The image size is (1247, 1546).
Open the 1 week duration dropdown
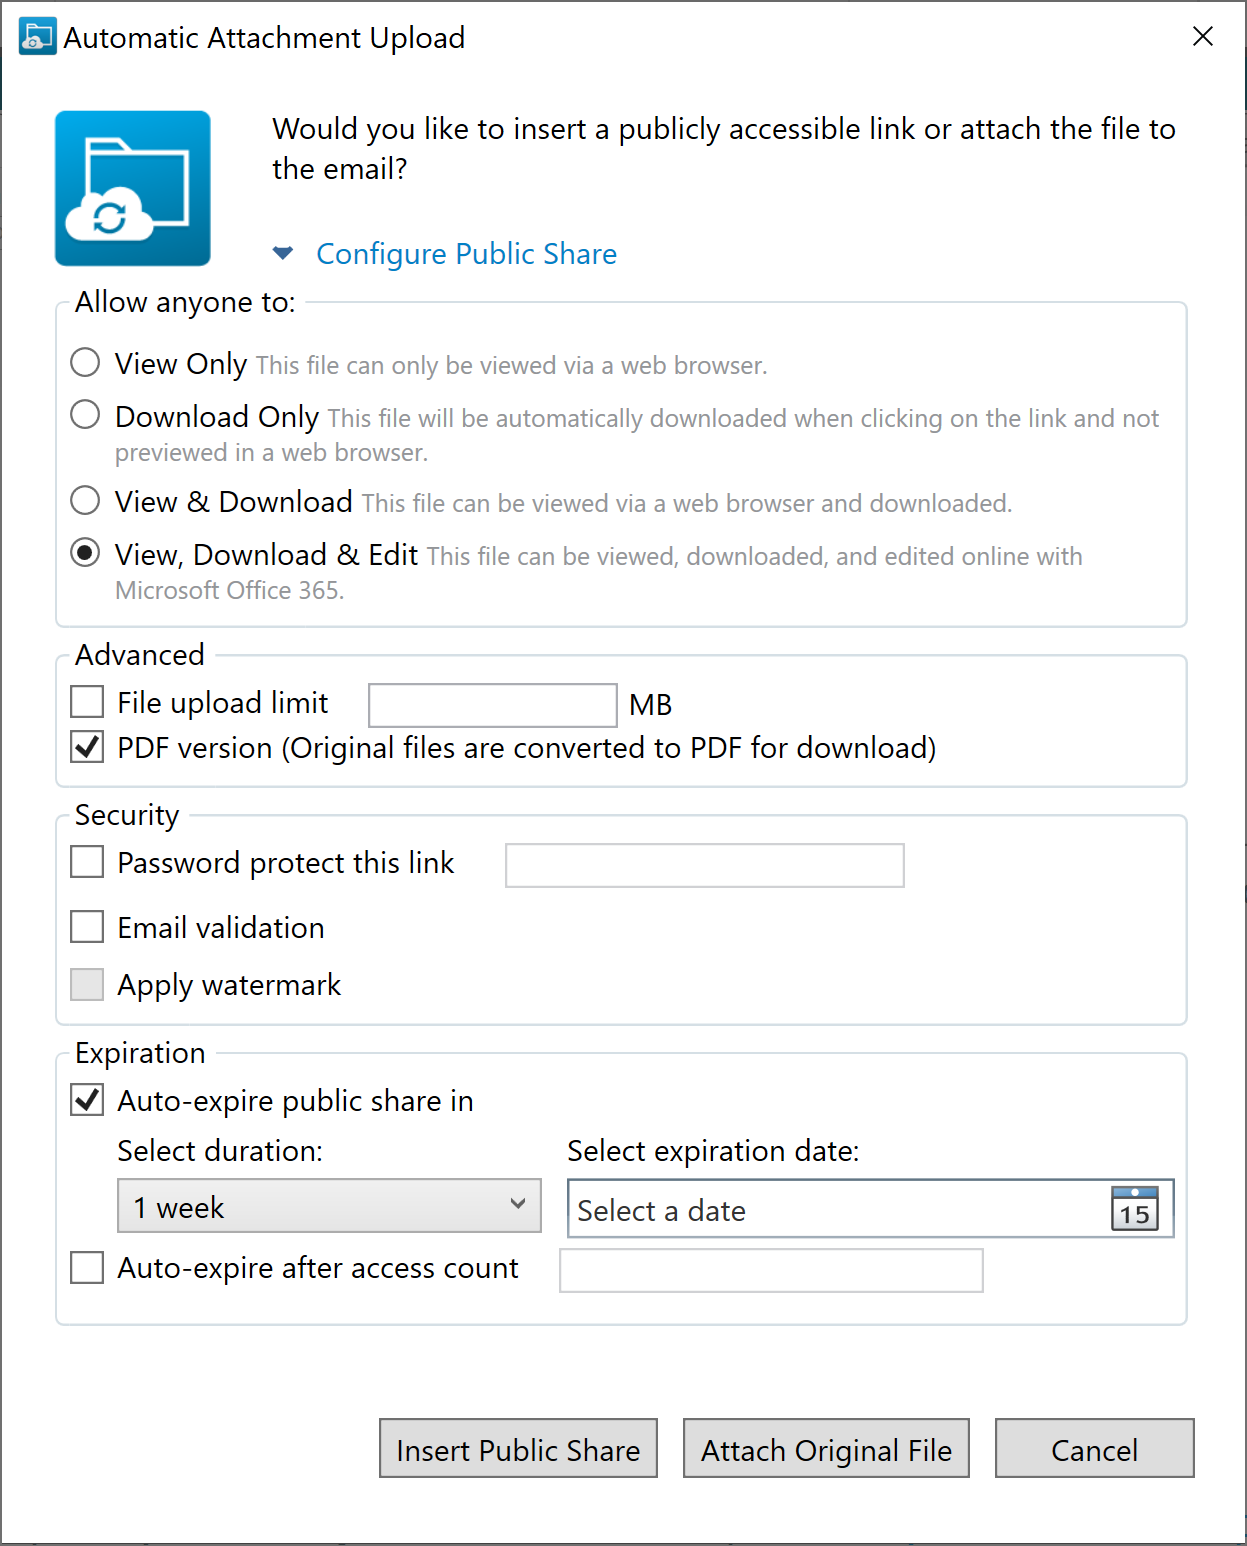[329, 1206]
